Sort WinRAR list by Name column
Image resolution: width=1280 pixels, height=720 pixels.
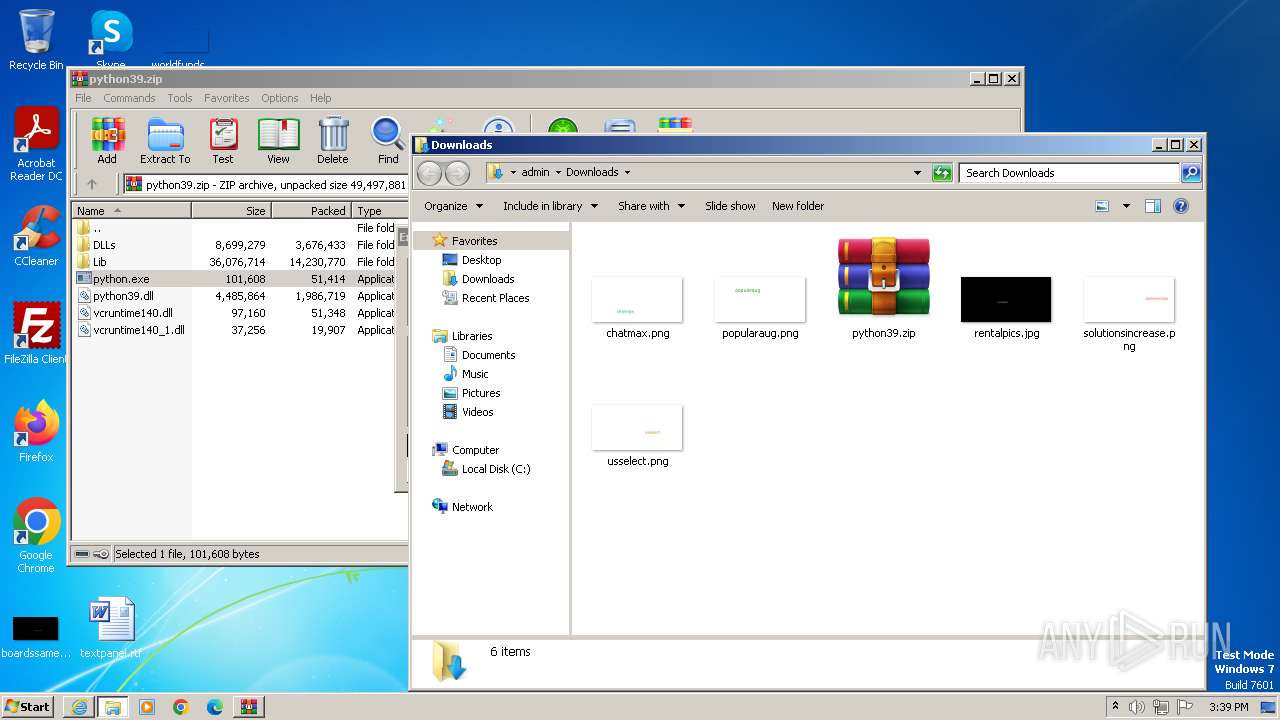(x=131, y=211)
